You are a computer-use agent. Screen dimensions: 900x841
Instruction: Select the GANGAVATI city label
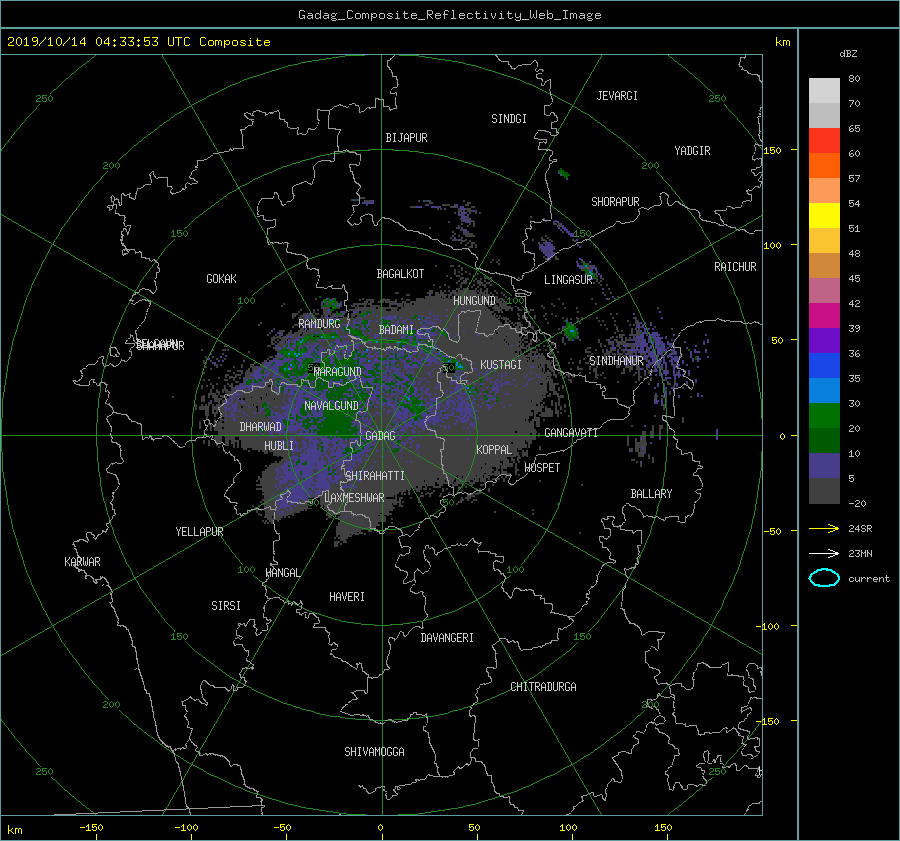pos(571,433)
